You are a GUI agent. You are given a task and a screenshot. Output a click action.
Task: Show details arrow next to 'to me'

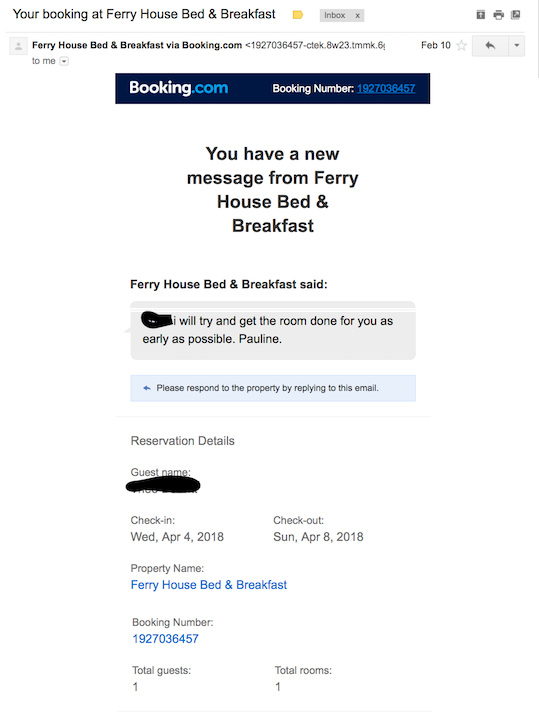[x=64, y=61]
